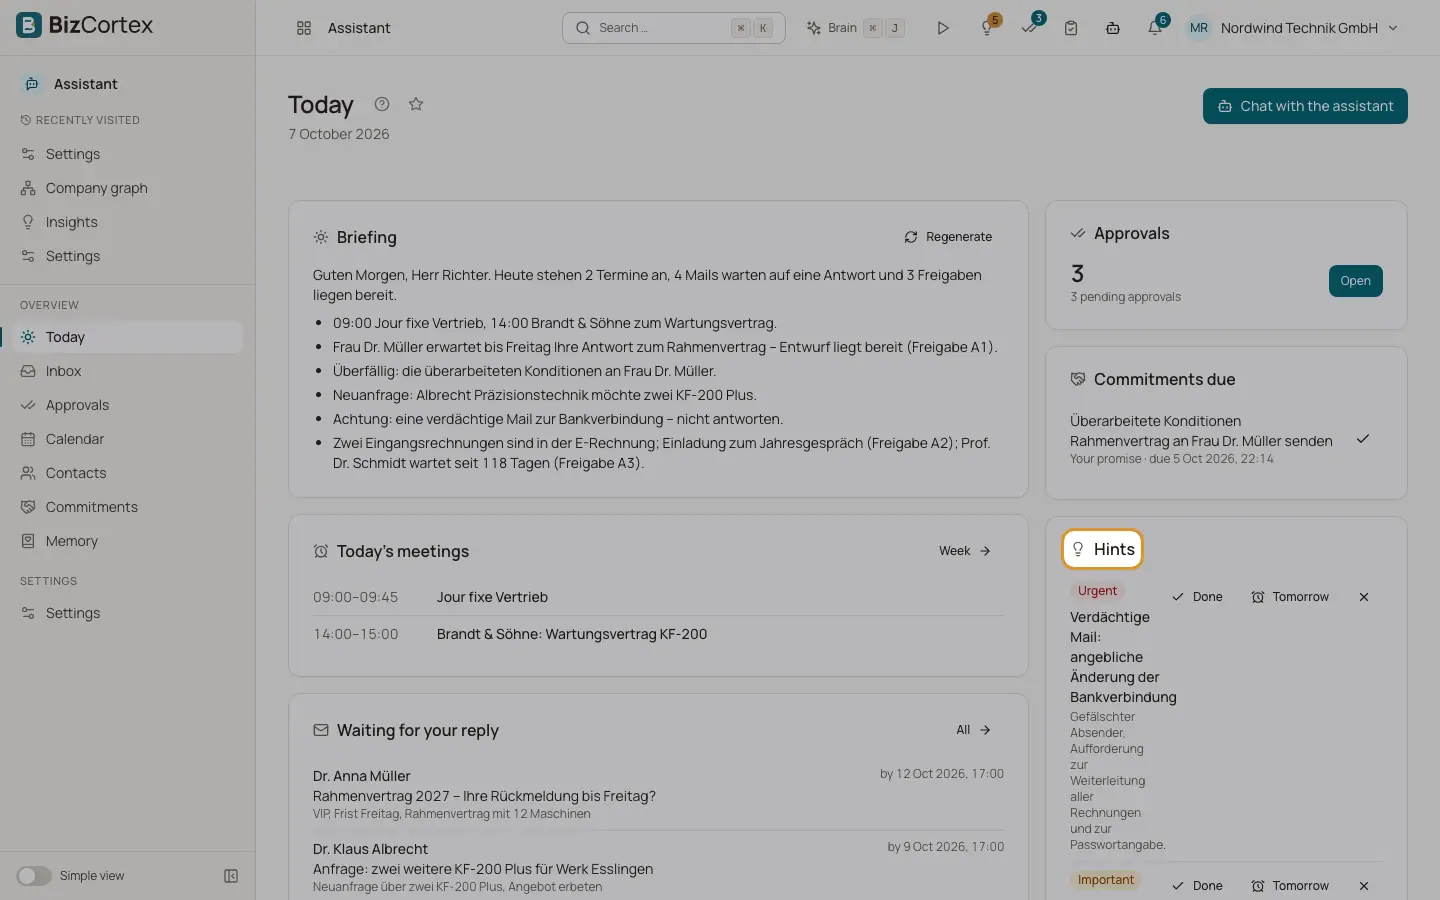Image resolution: width=1440 pixels, height=900 pixels.
Task: Open Dr. Anna Müller's Rahmenvertrag 2027 mail
Action: click(658, 794)
